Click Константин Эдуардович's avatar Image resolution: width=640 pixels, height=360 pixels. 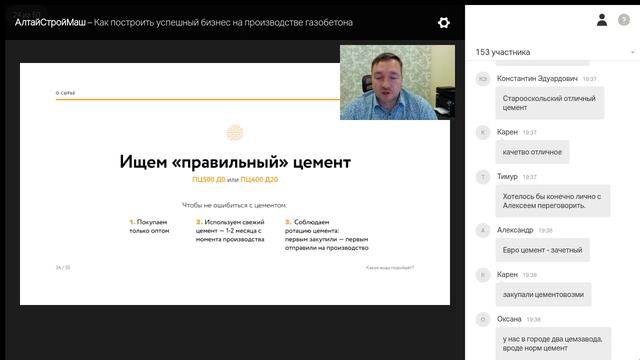483,78
